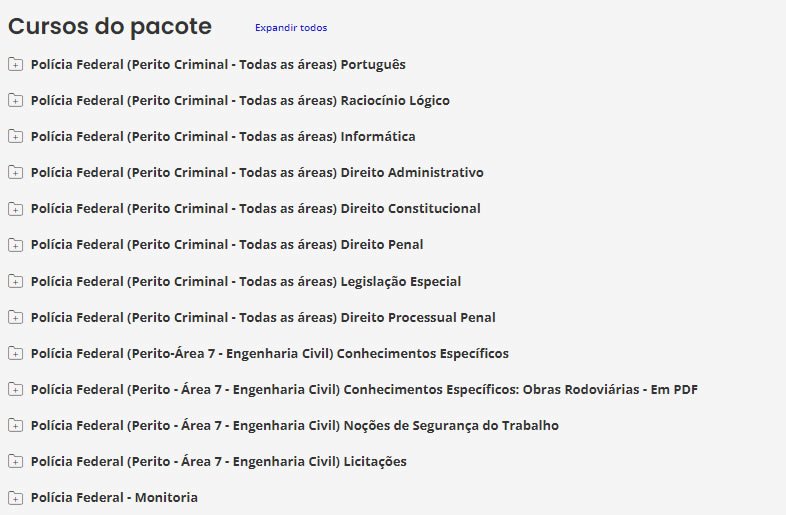The width and height of the screenshot is (786, 515).
Task: Select the Raciocínio Lógico course title
Action: pos(240,101)
